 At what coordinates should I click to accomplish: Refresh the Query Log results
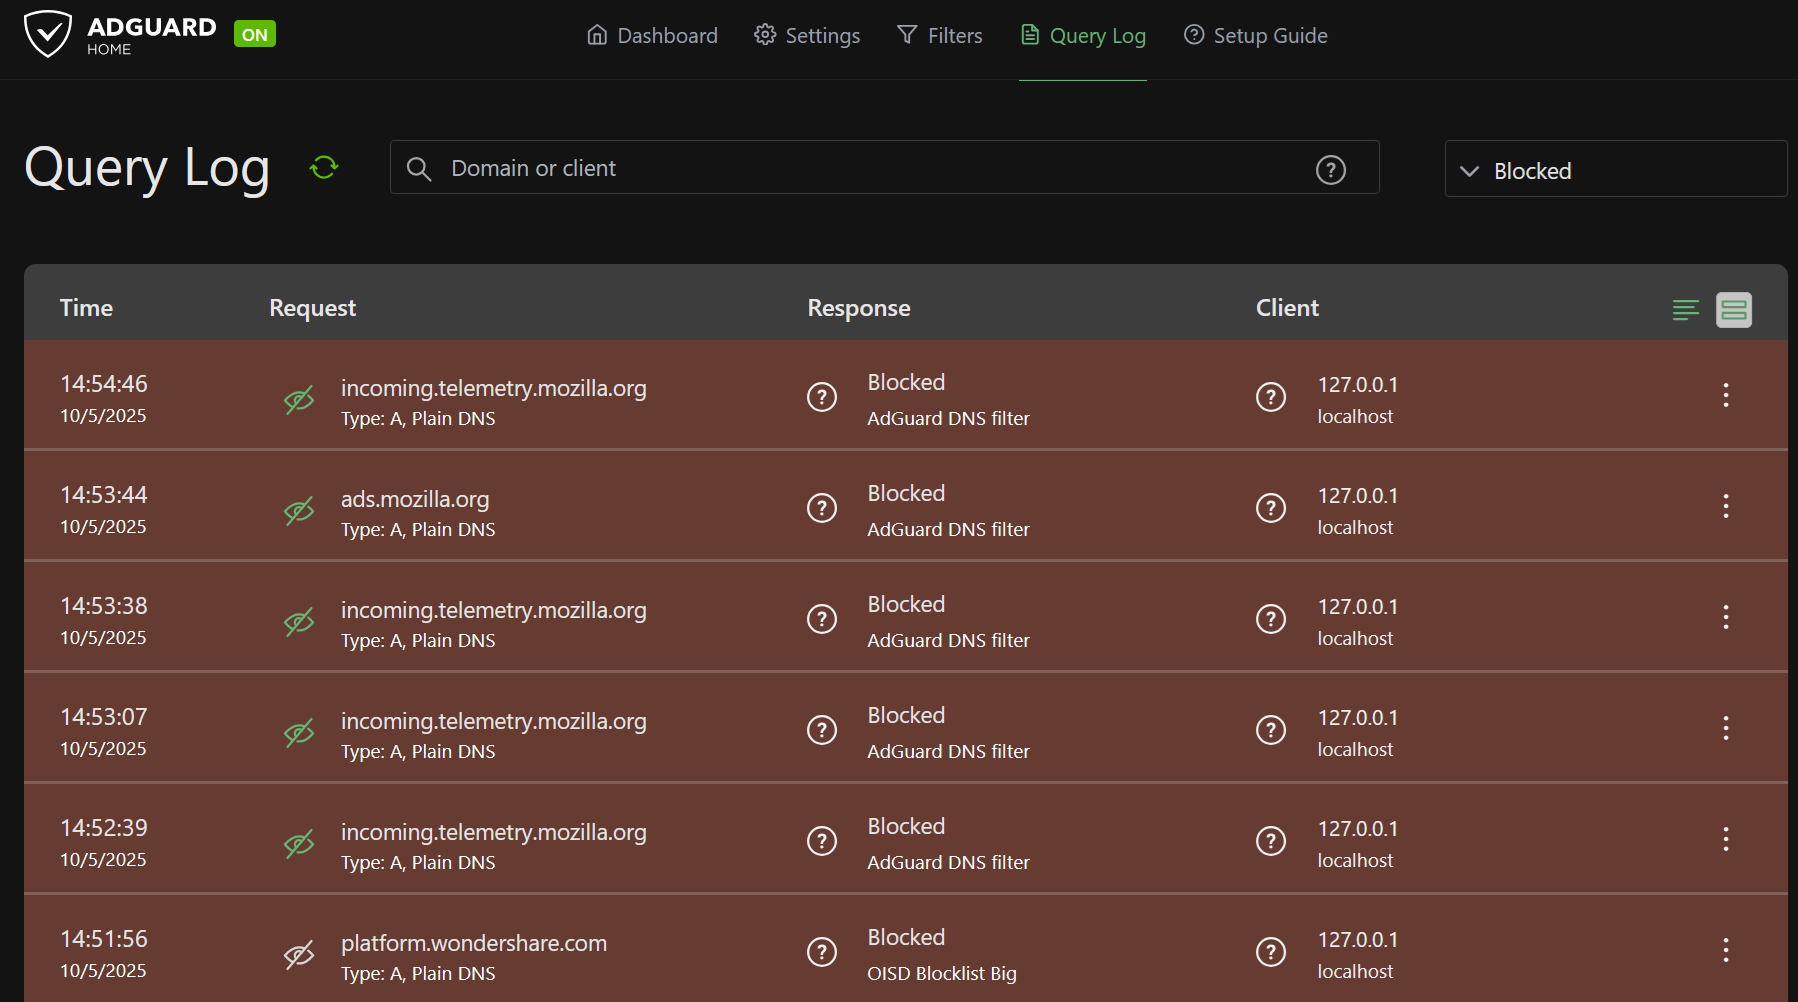322,167
